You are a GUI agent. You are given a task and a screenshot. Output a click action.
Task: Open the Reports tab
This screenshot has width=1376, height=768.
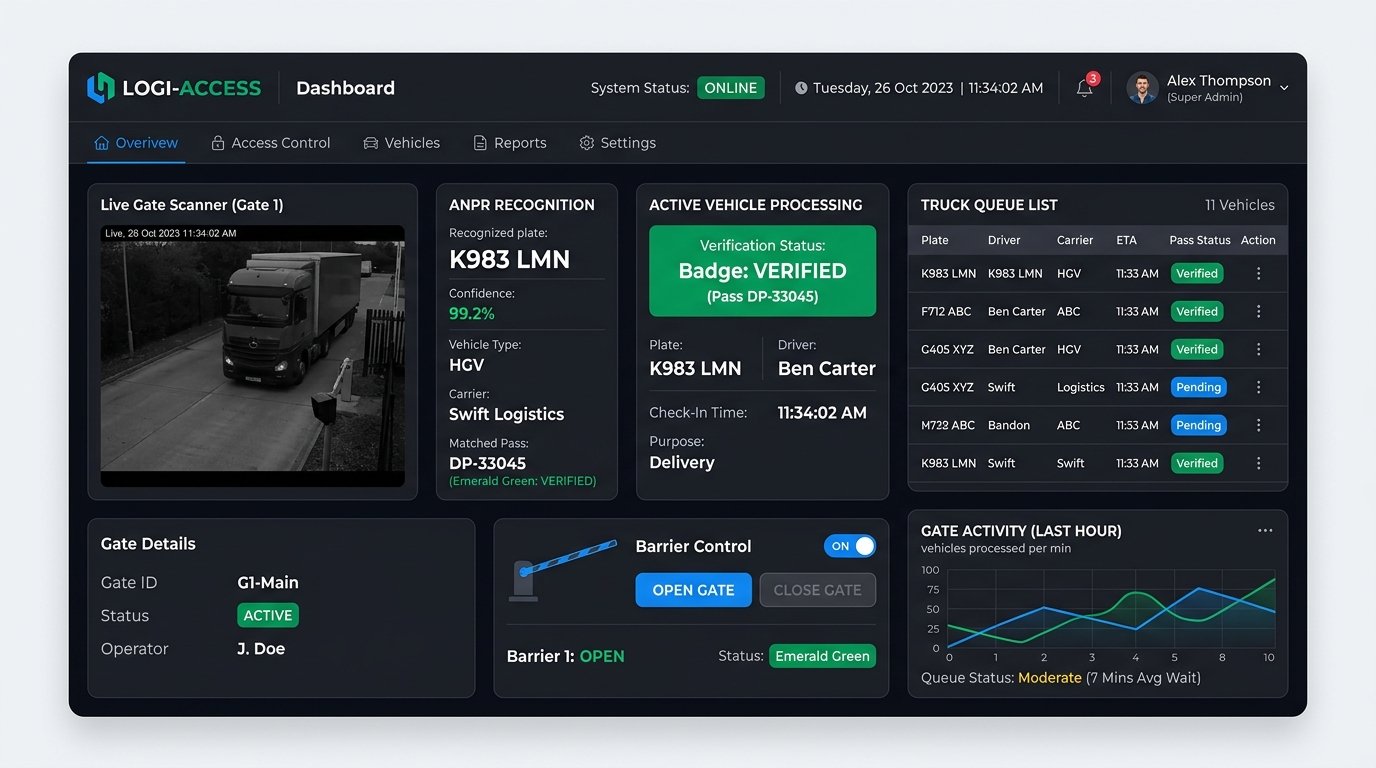pyautogui.click(x=510, y=143)
